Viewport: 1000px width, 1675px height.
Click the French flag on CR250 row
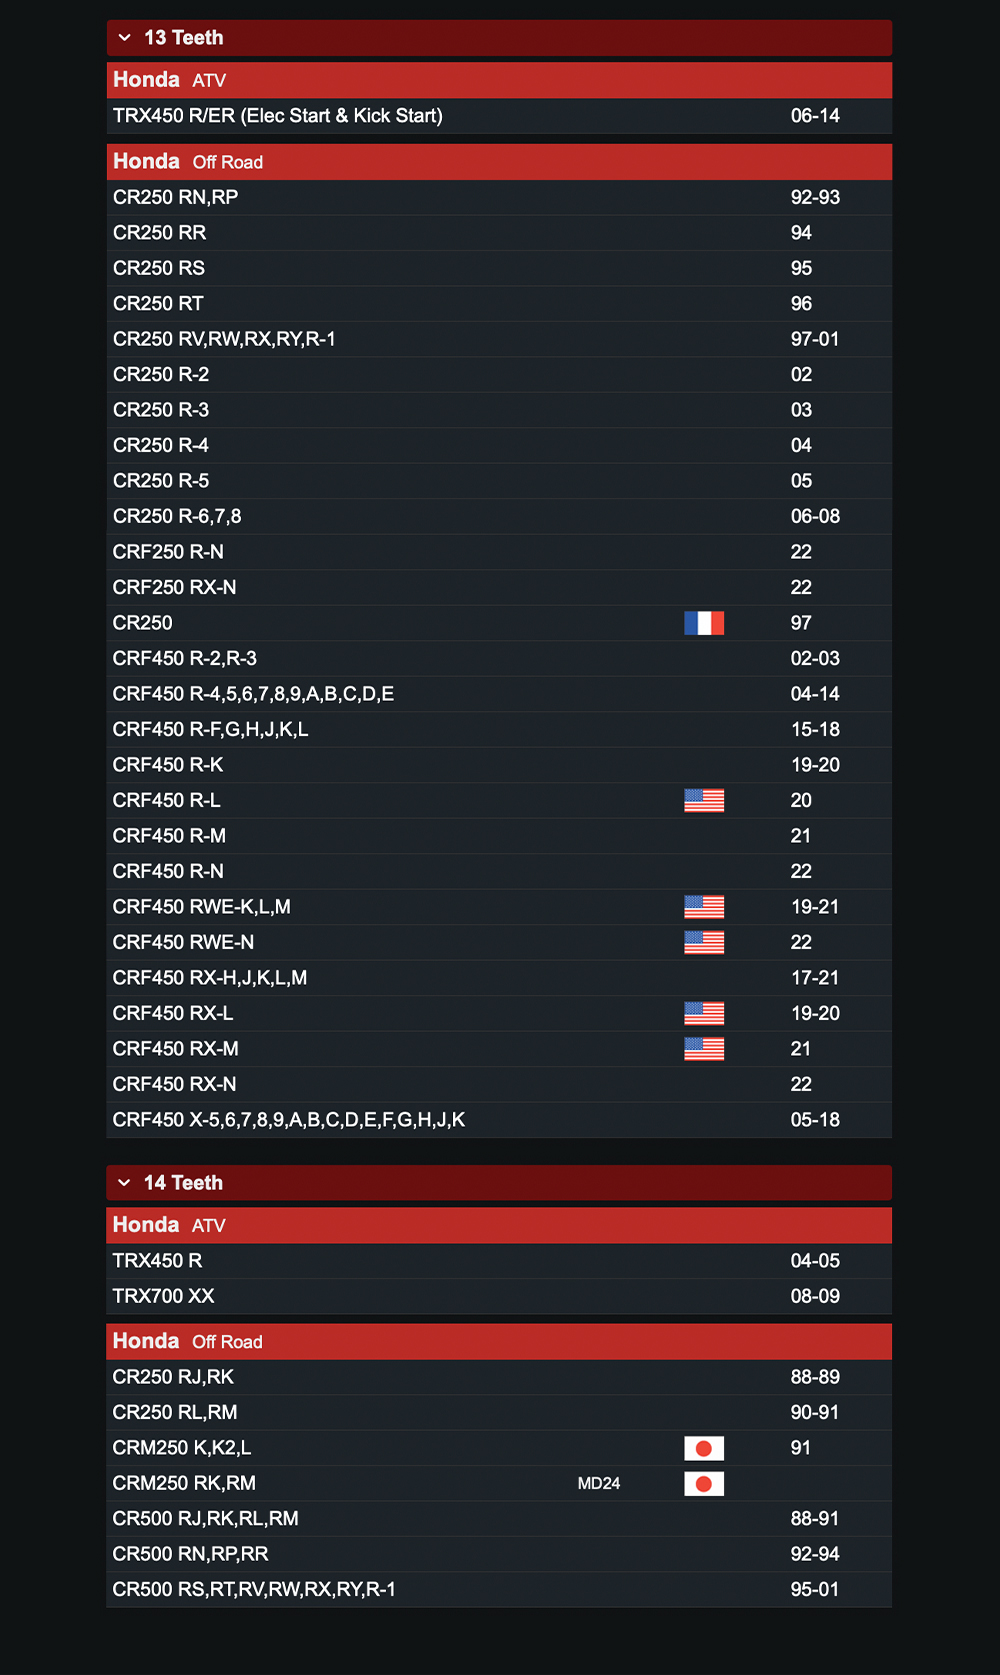pos(704,623)
